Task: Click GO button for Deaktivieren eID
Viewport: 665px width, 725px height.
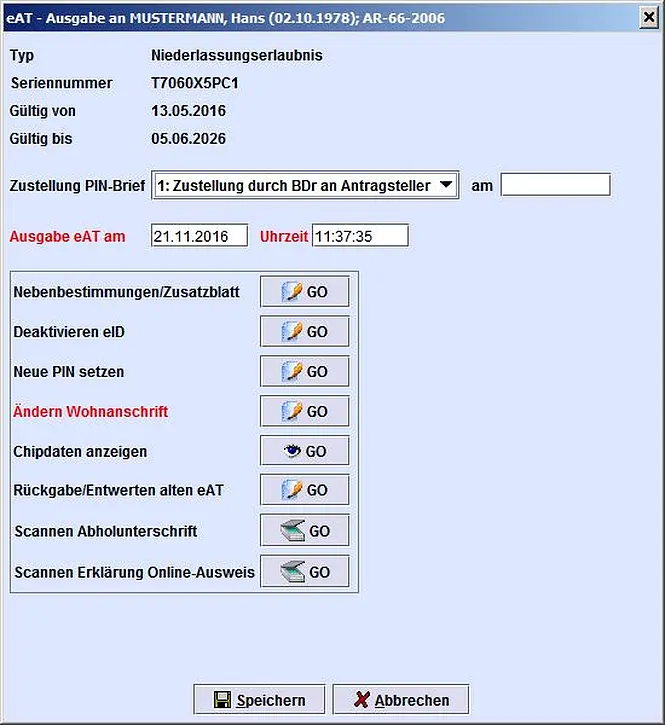Action: pos(304,332)
